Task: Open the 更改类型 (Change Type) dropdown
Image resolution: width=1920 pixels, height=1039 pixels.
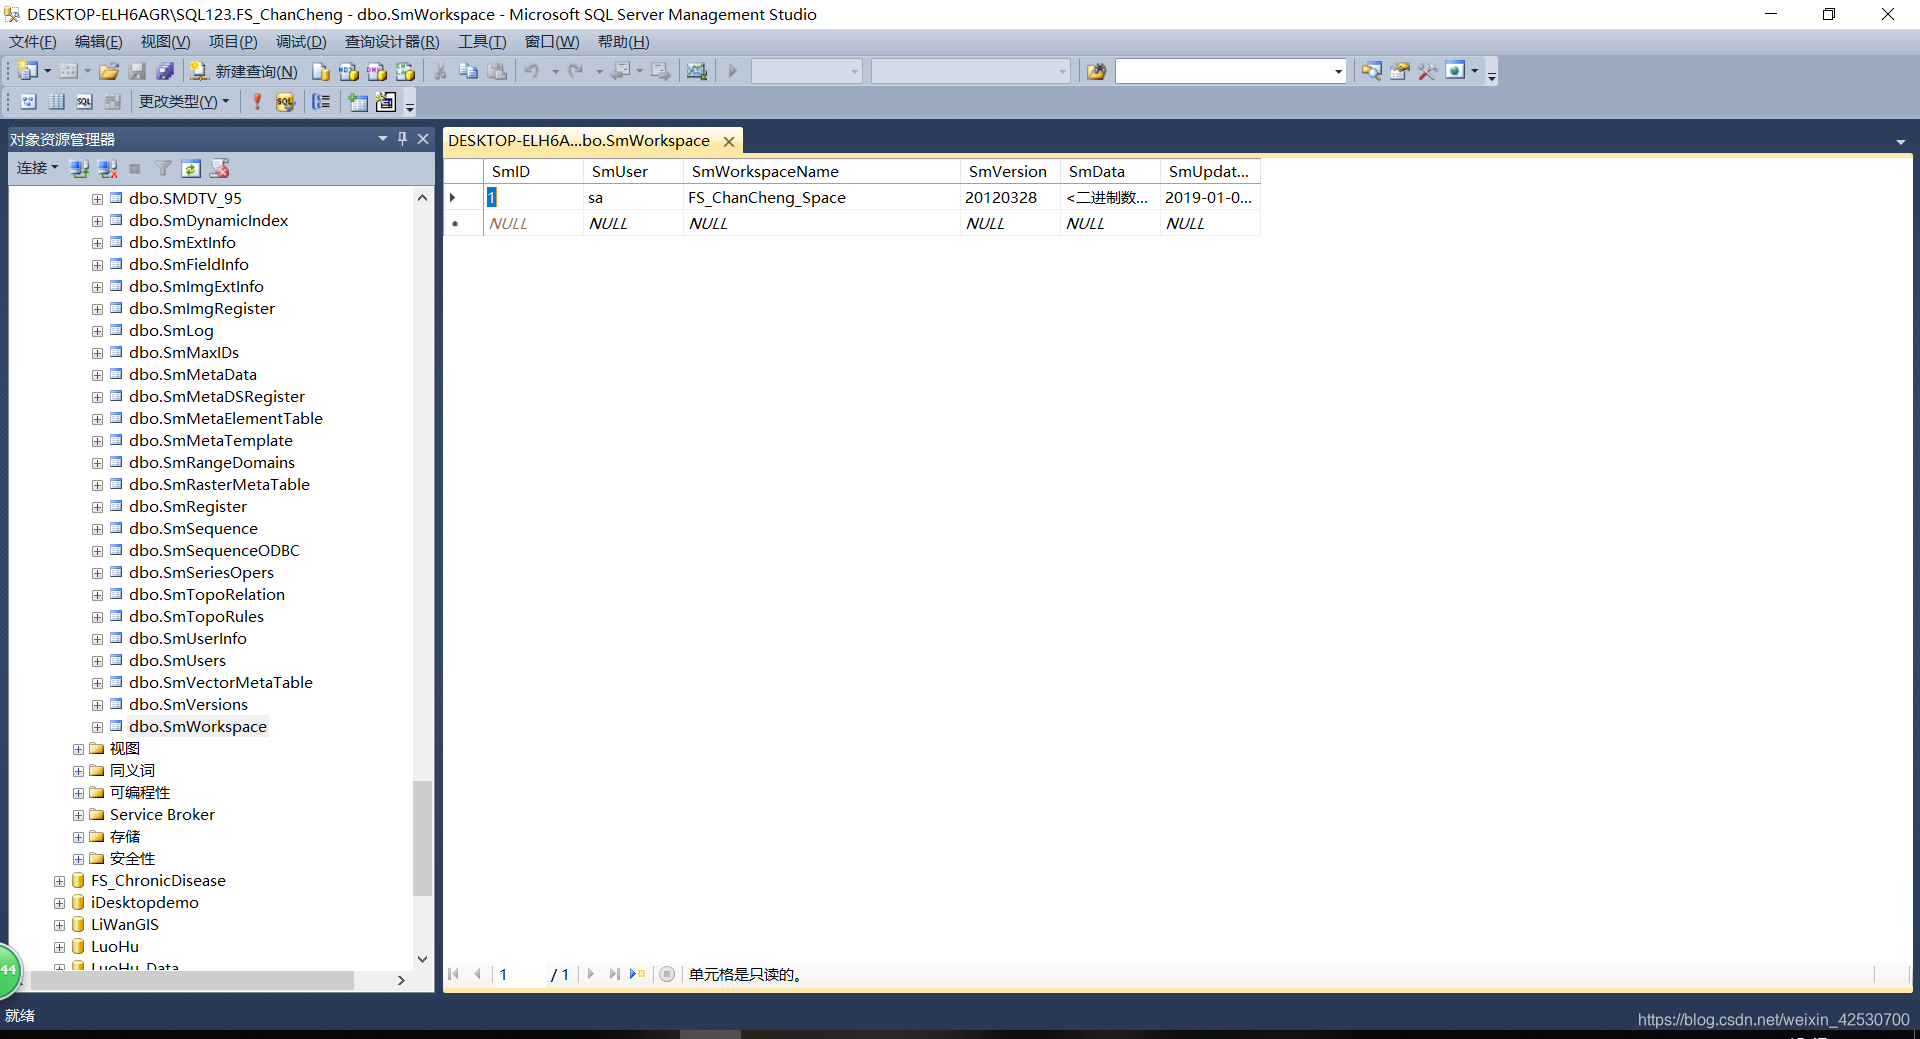Action: 184,101
